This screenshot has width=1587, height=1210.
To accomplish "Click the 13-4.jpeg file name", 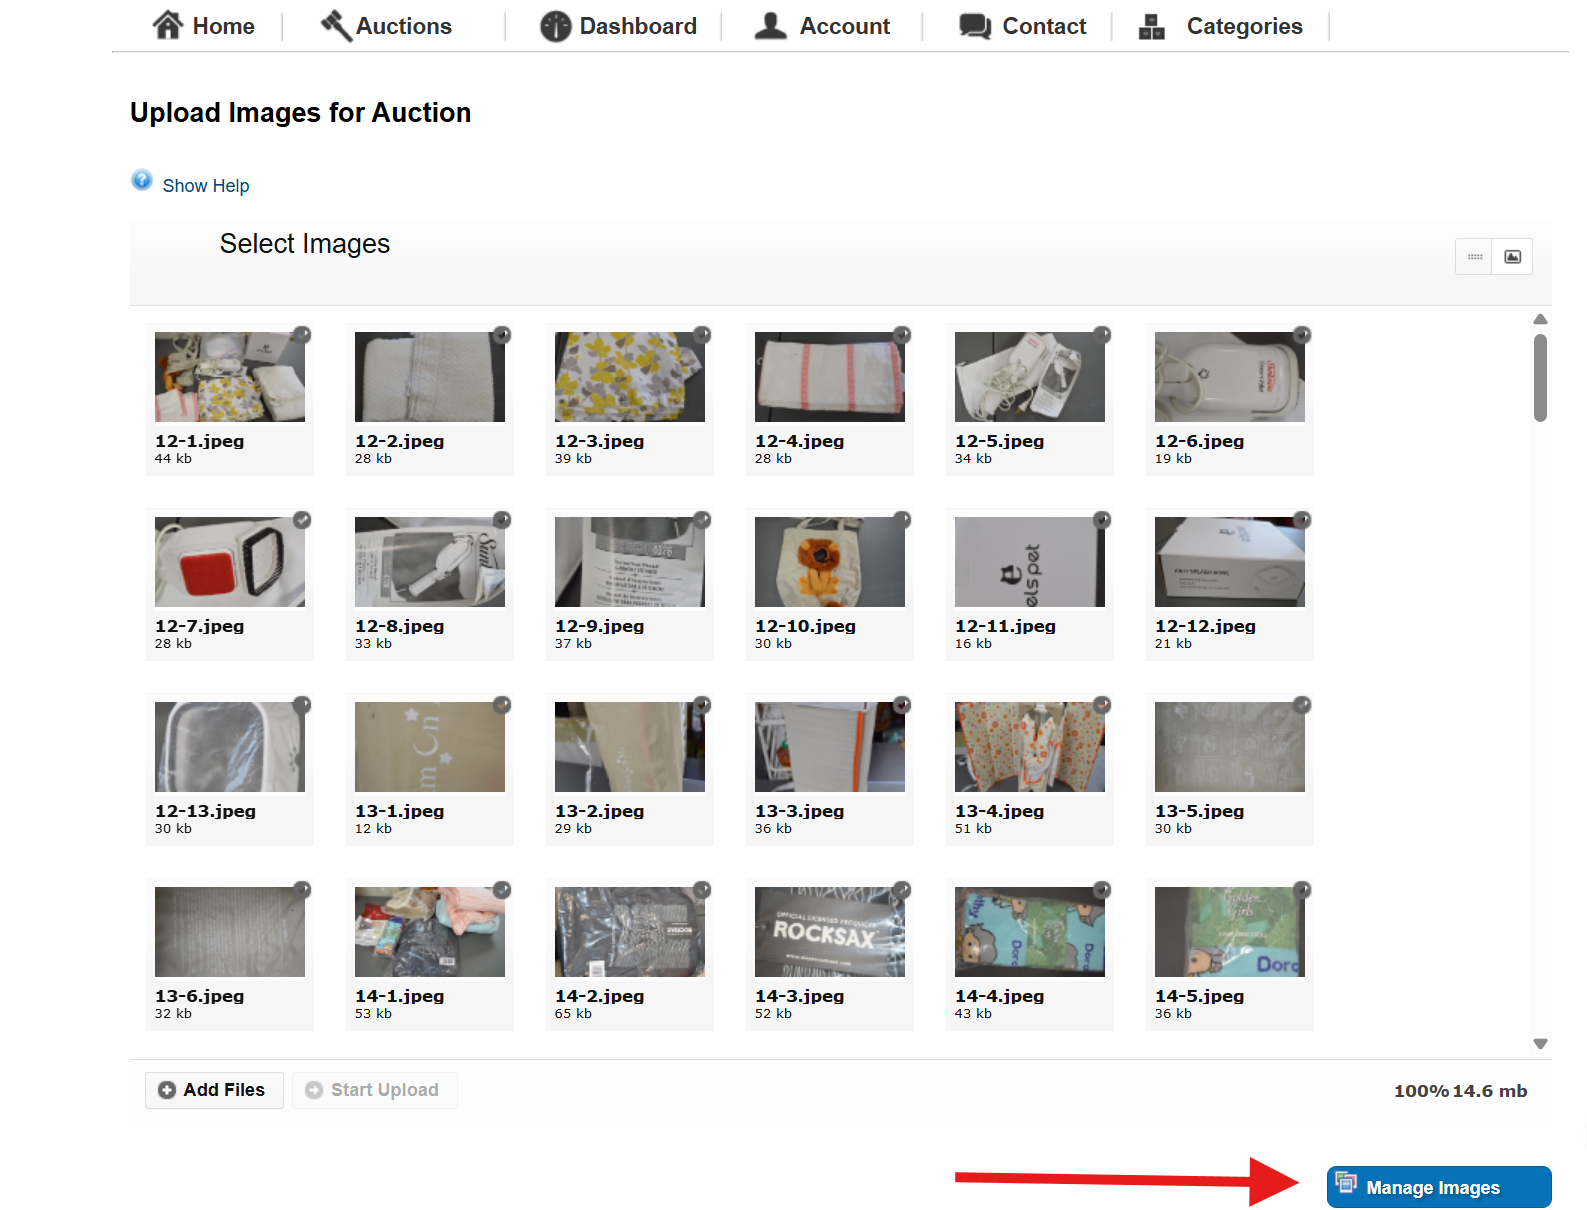I will [x=999, y=811].
